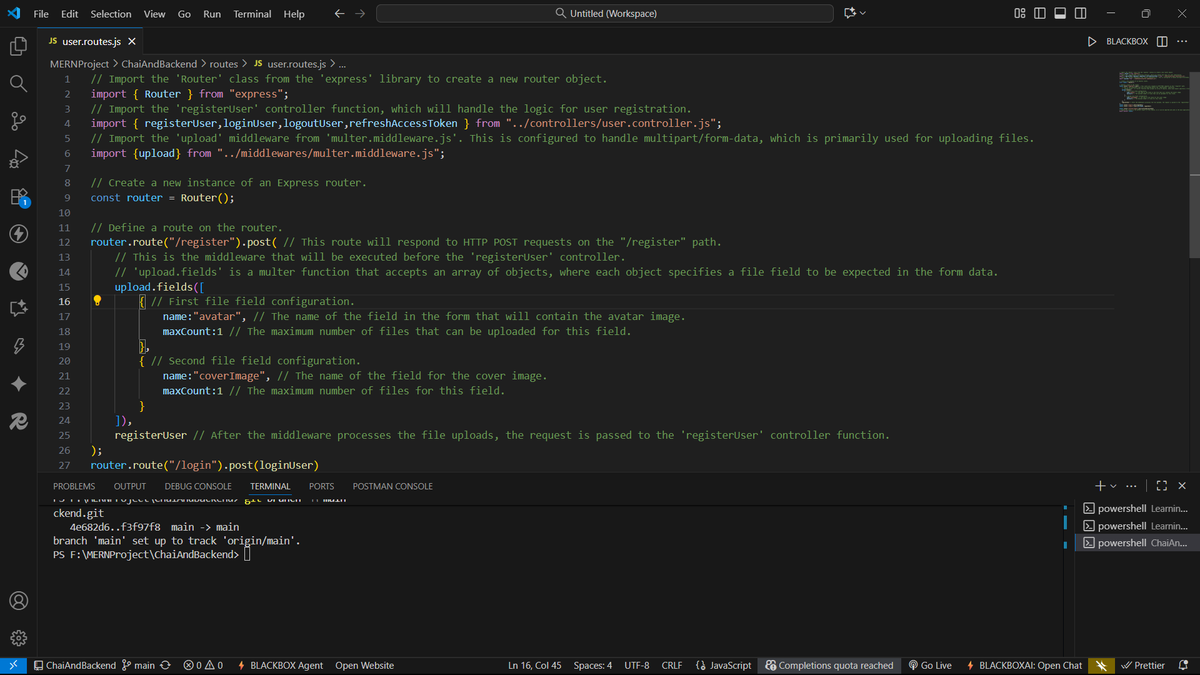Open the Terminal menu
The image size is (1200, 675).
(252, 14)
